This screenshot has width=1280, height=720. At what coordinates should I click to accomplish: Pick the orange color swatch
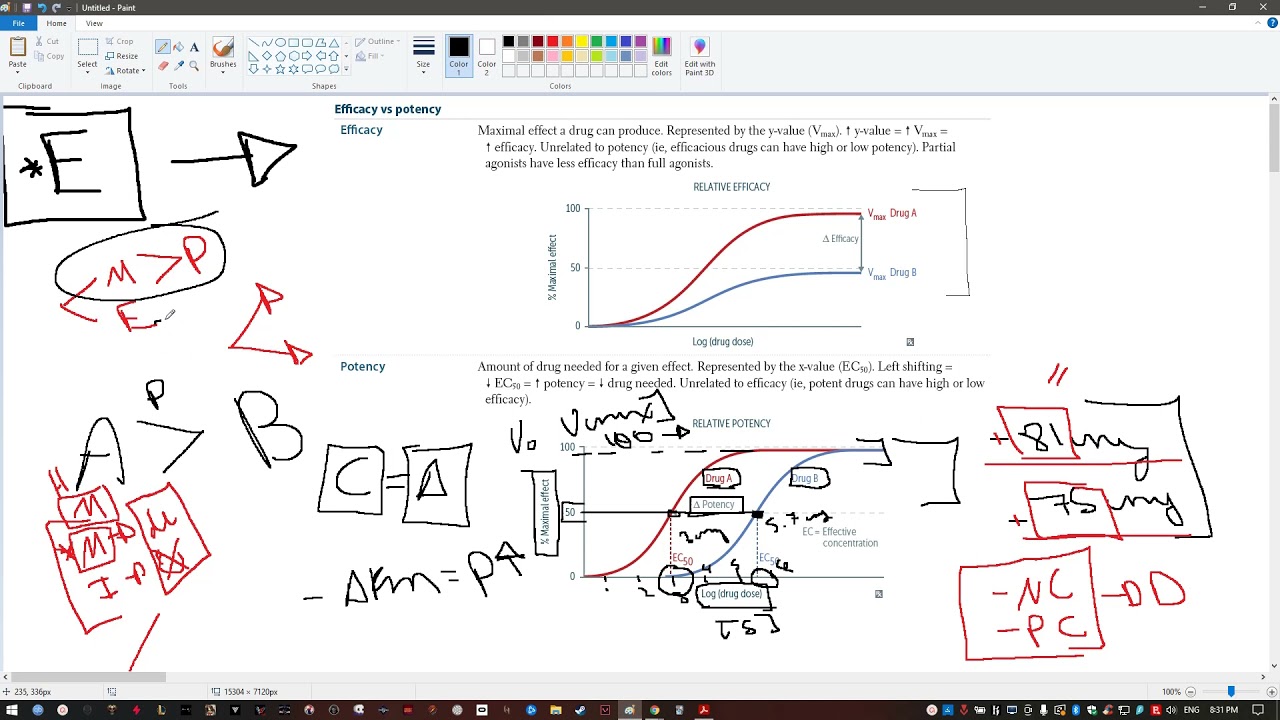[x=567, y=41]
